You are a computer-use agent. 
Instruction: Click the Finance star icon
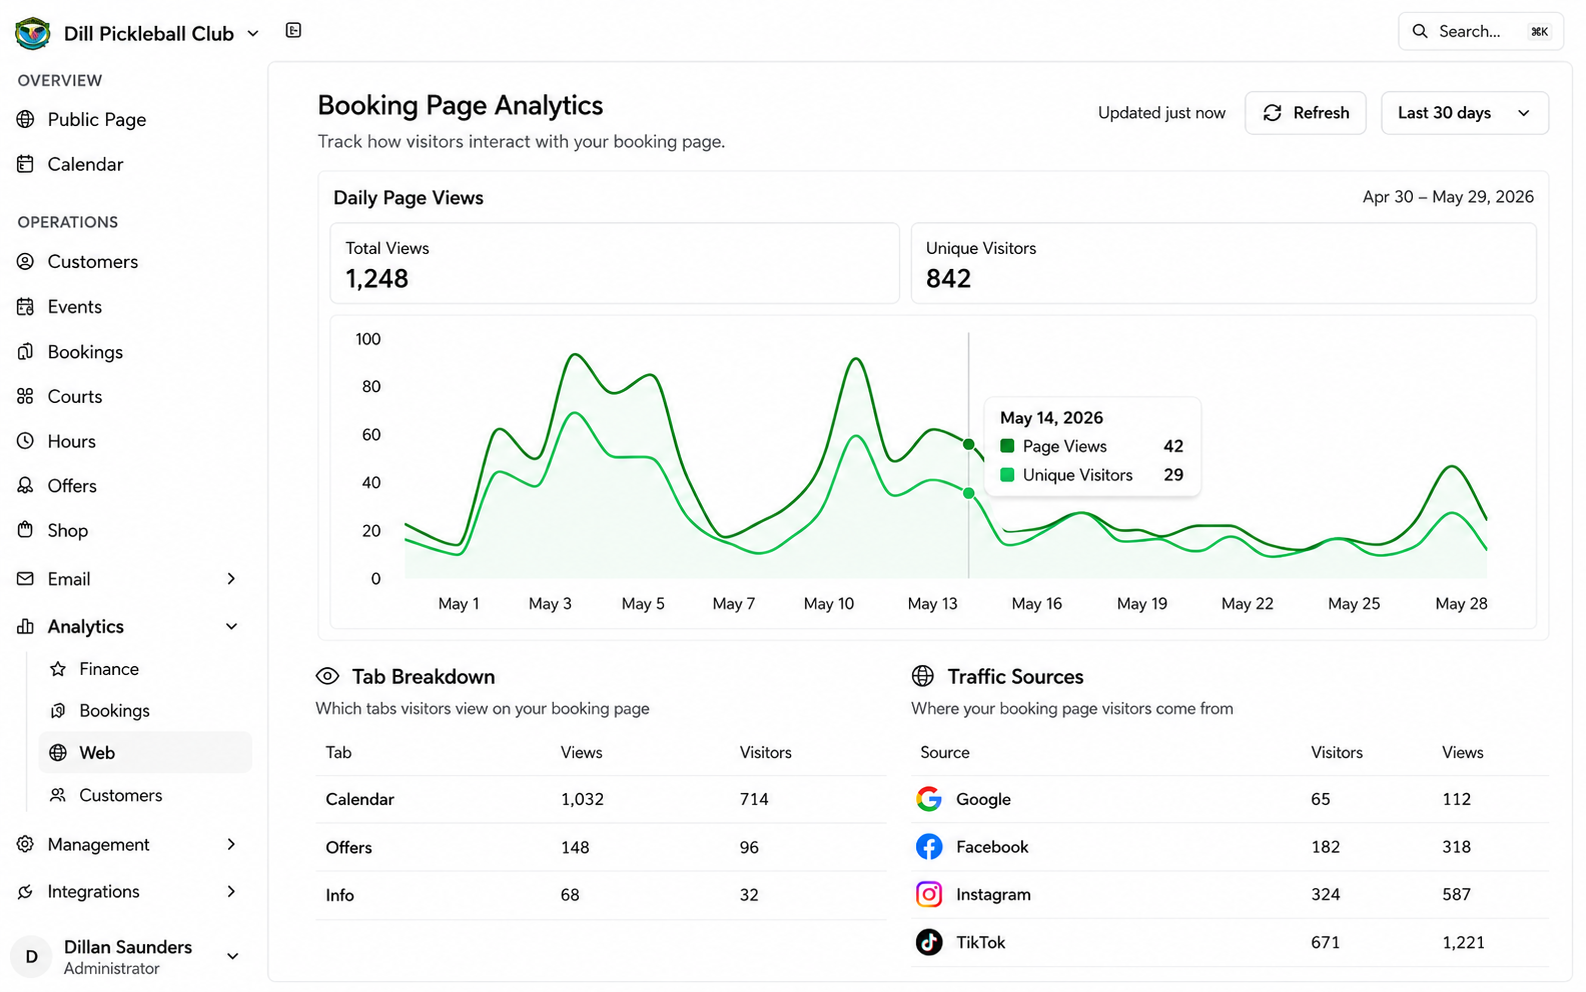58,668
